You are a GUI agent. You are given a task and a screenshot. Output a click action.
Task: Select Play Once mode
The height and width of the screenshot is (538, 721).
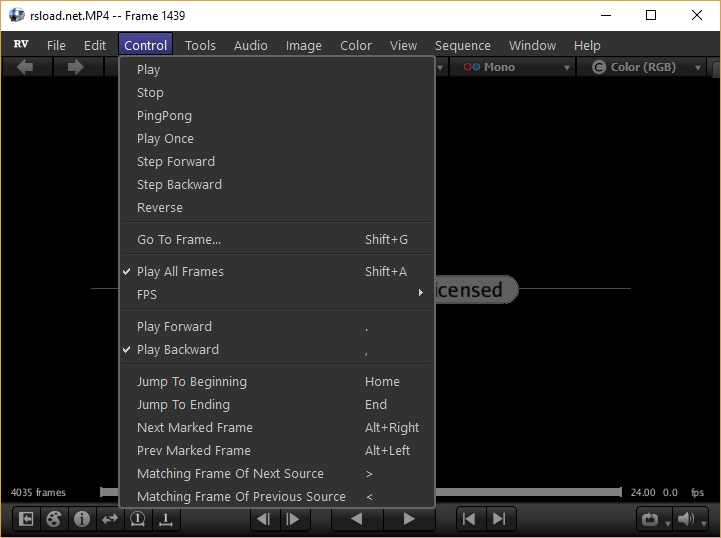(x=277, y=138)
